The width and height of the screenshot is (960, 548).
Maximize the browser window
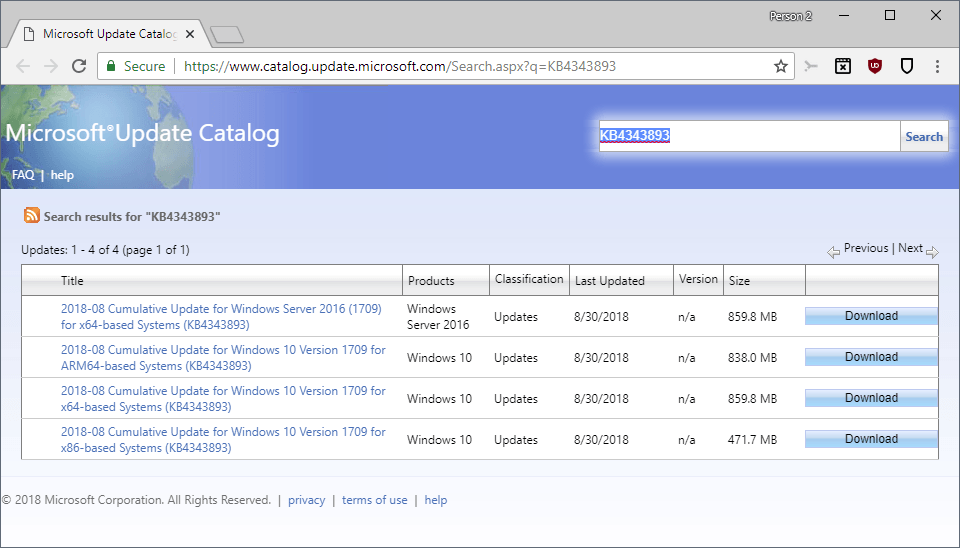point(890,15)
